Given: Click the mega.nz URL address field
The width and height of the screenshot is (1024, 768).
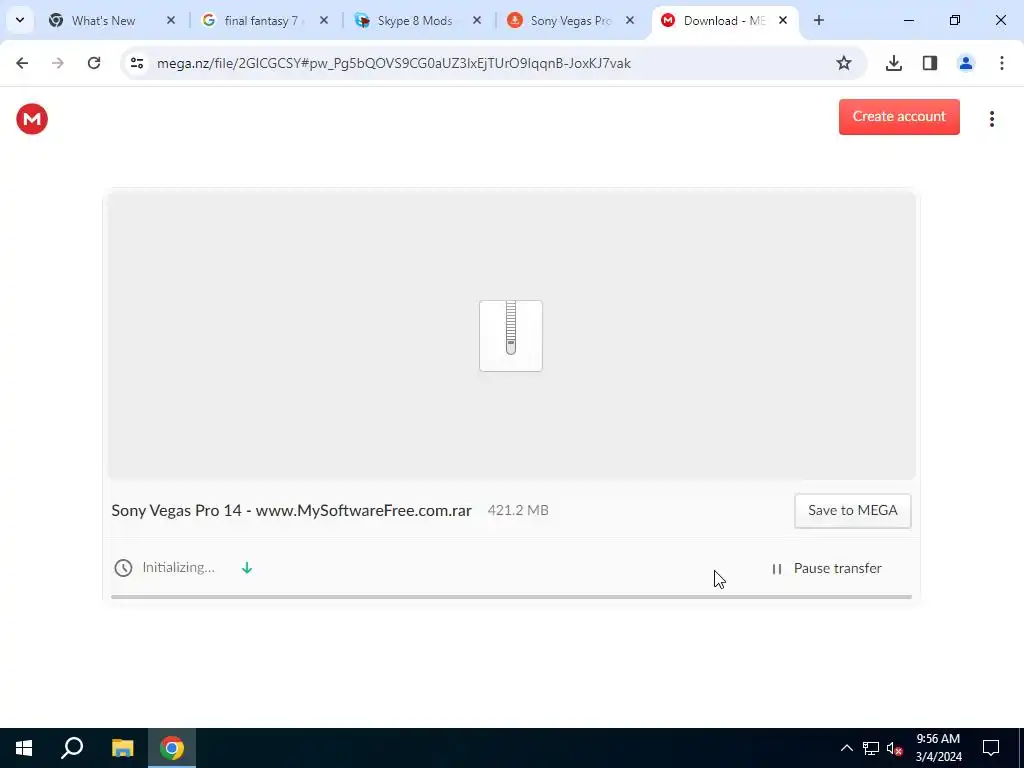Looking at the screenshot, I should (x=393, y=63).
